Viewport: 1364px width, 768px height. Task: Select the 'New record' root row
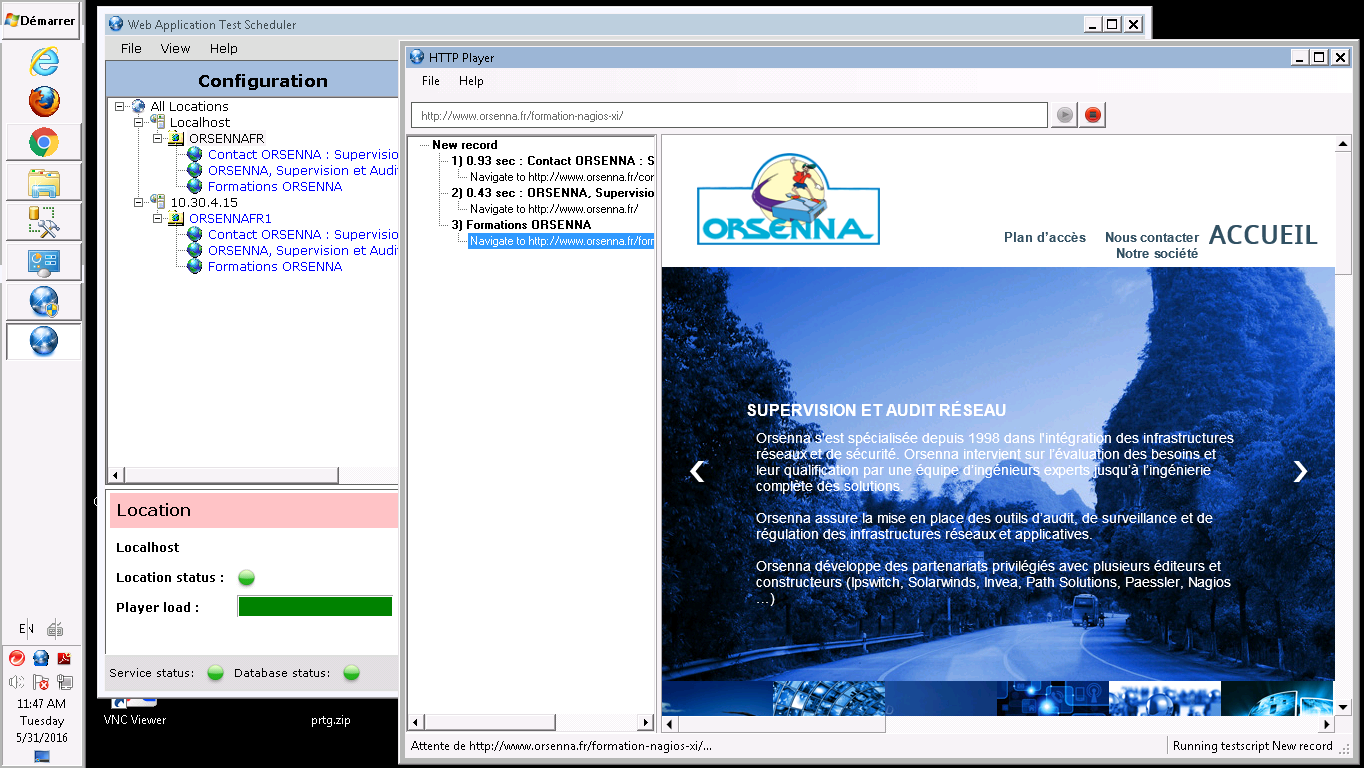(465, 144)
